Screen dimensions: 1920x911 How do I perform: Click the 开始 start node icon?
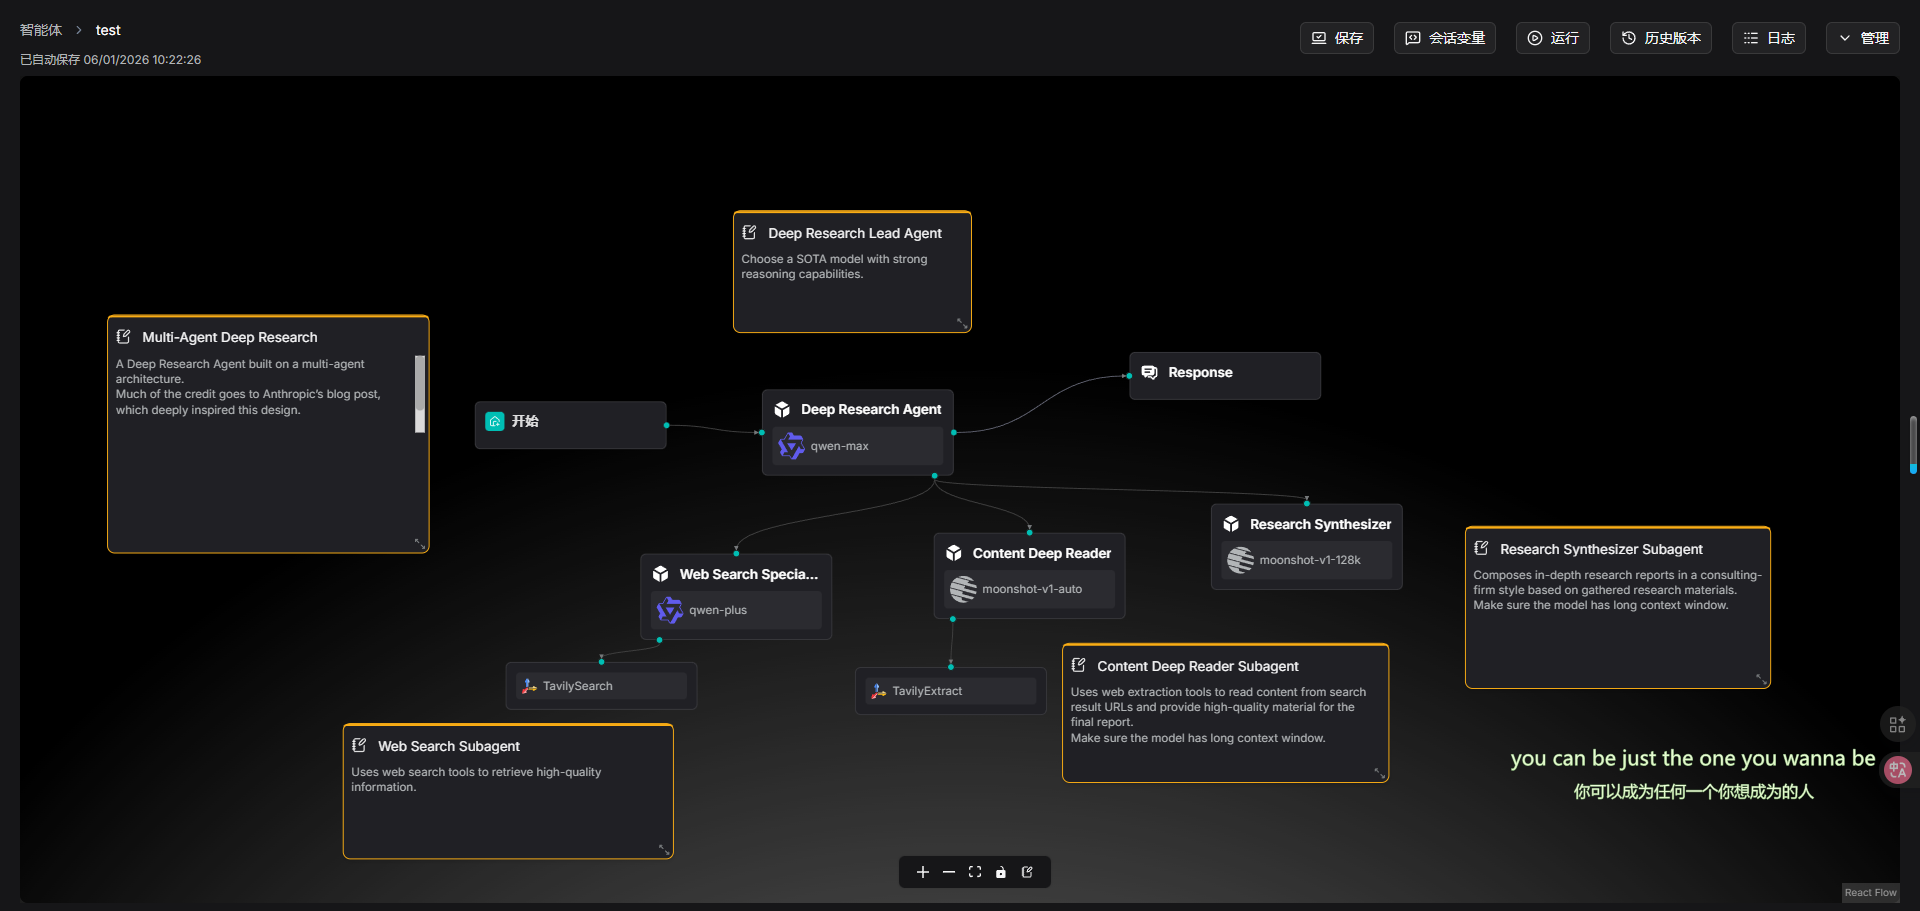(x=495, y=421)
